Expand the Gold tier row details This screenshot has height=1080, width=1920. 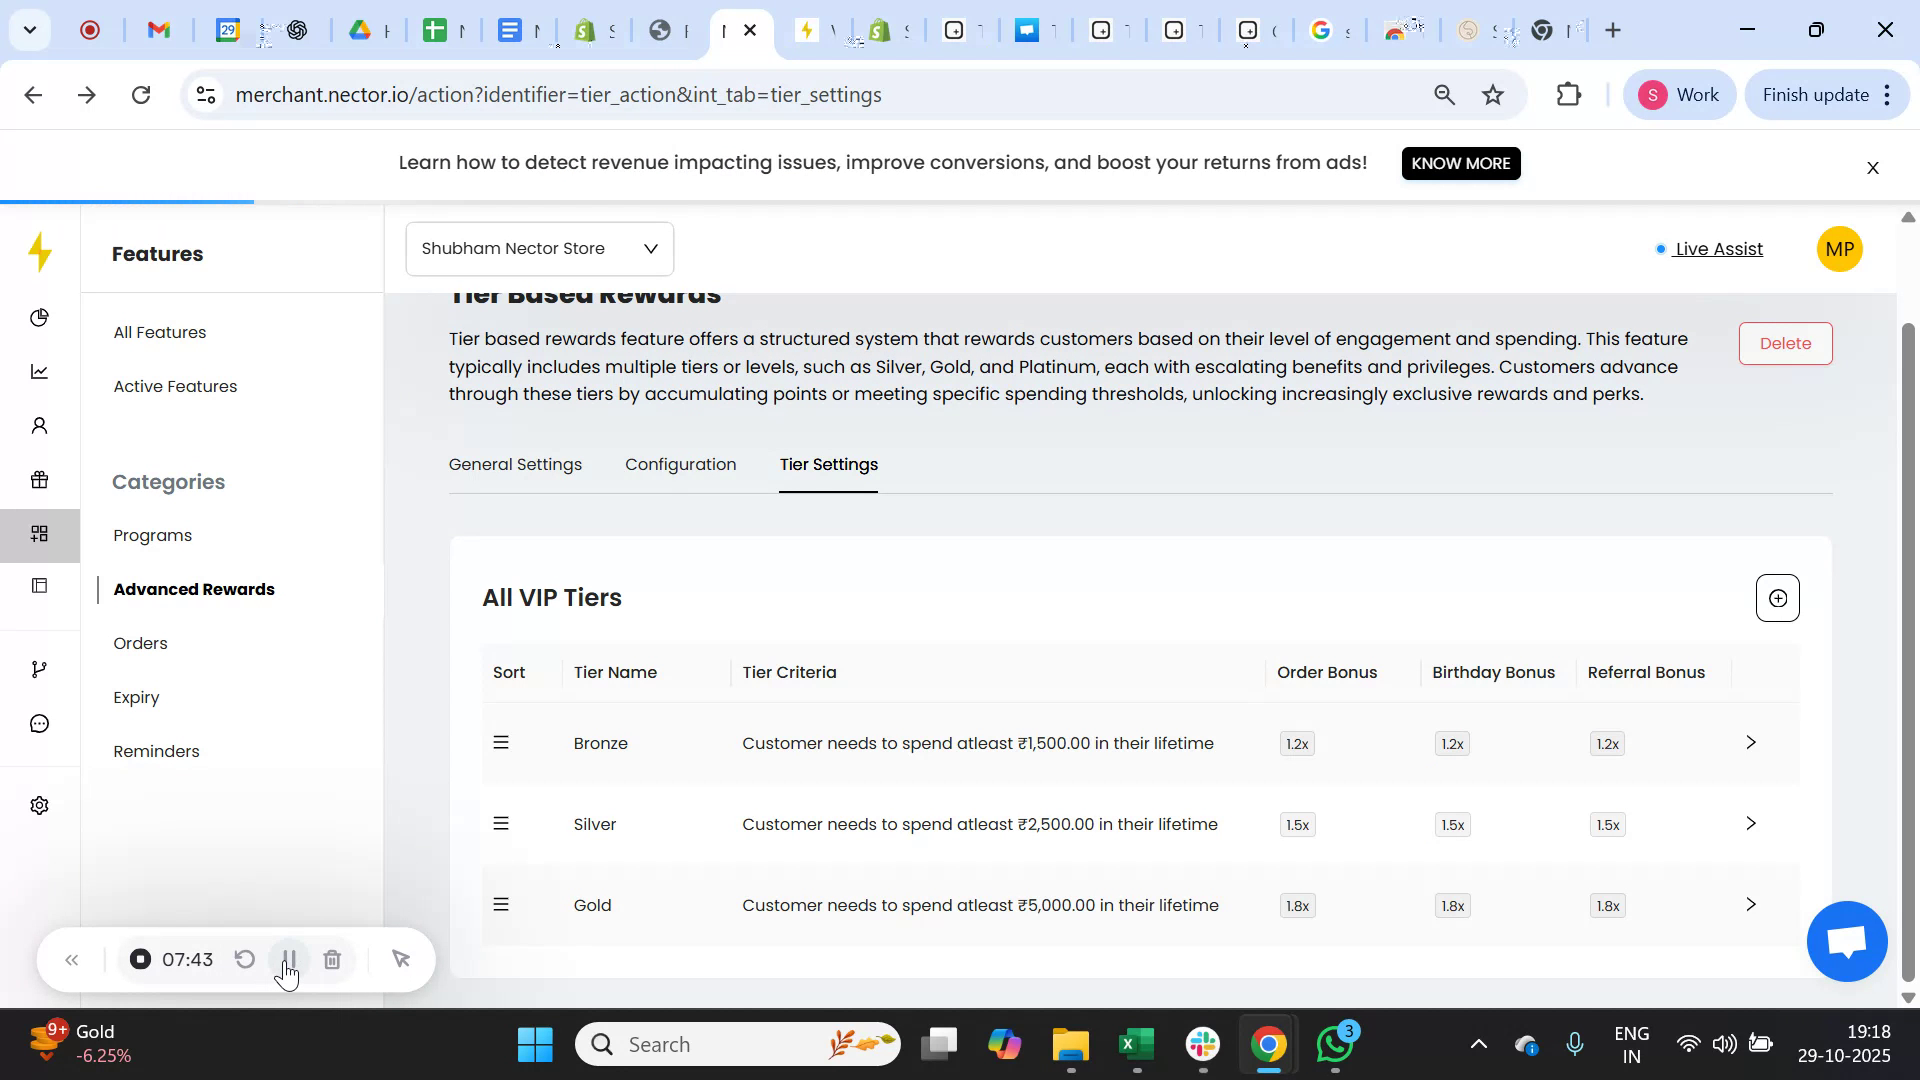(1751, 904)
